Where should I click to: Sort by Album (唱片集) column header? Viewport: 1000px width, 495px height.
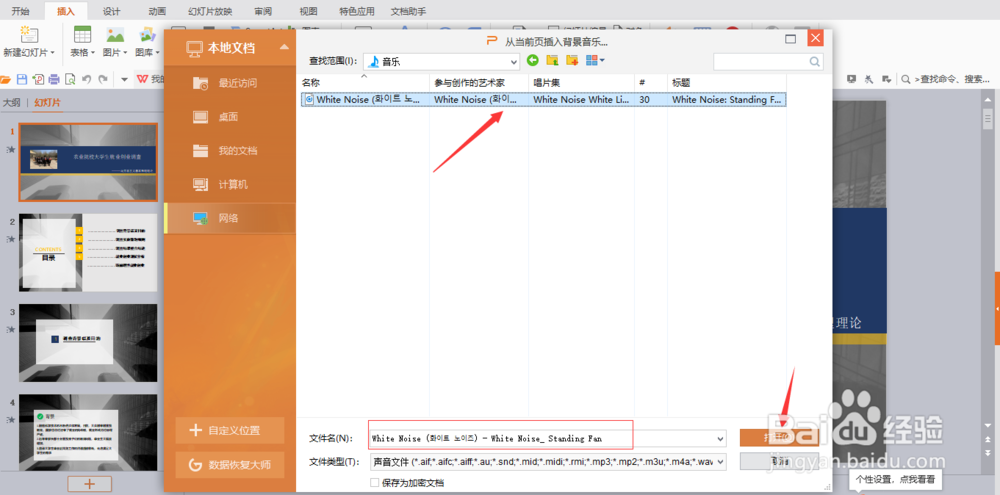click(582, 83)
